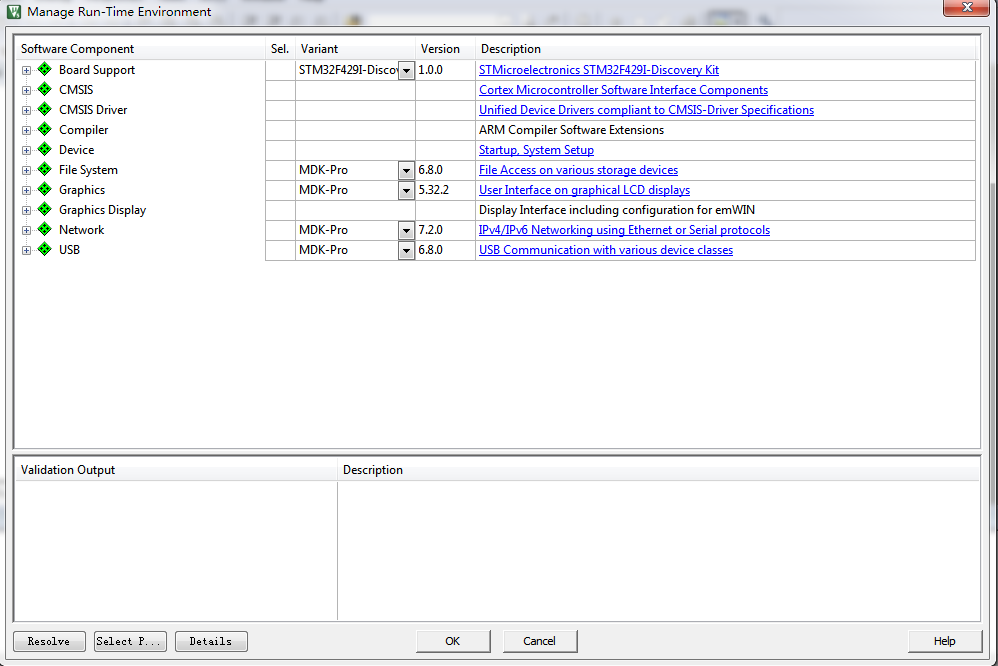The height and width of the screenshot is (666, 998).
Task: Click the Network green diamond icon
Action: 45,229
